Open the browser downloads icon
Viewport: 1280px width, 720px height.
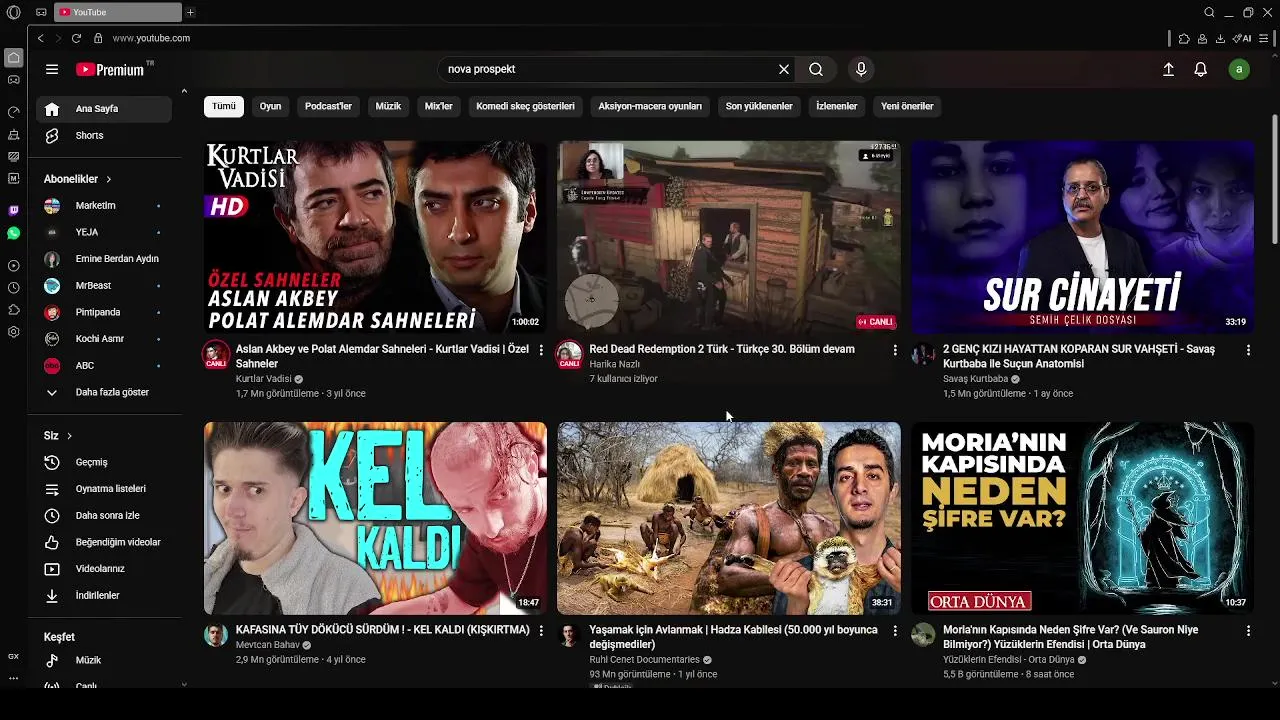(x=1220, y=38)
